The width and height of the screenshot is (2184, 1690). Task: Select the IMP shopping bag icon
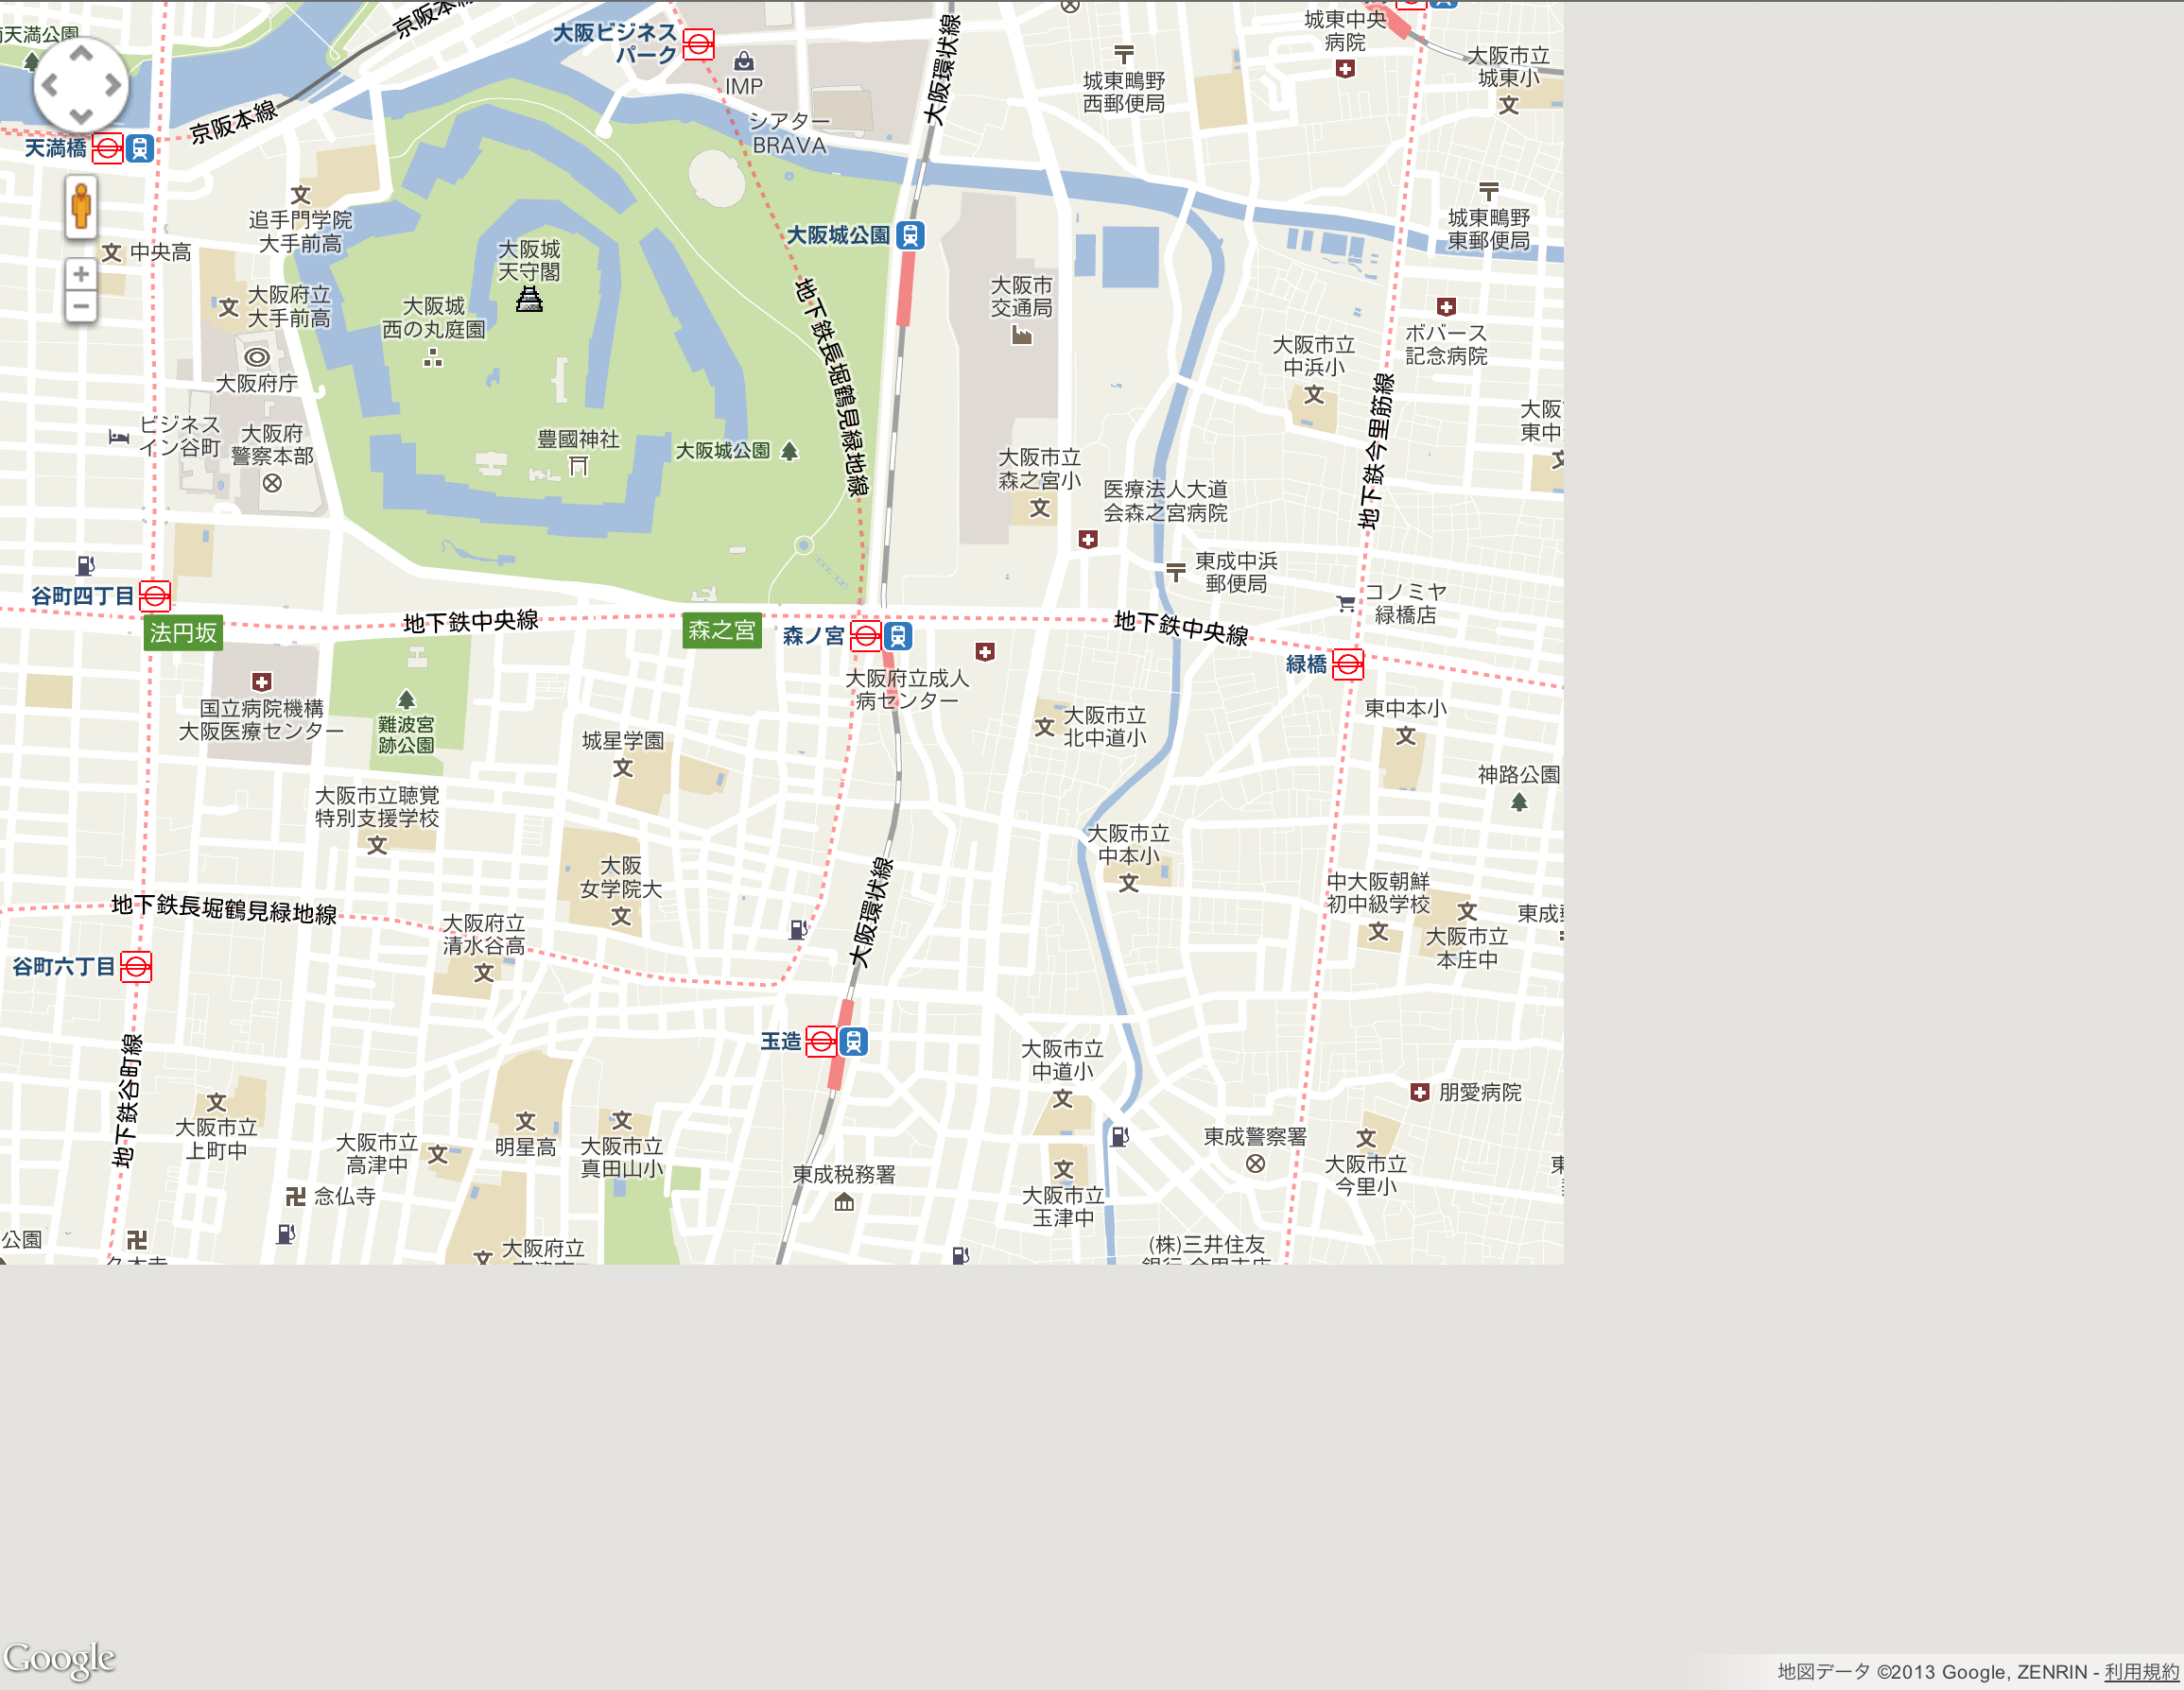[x=744, y=62]
